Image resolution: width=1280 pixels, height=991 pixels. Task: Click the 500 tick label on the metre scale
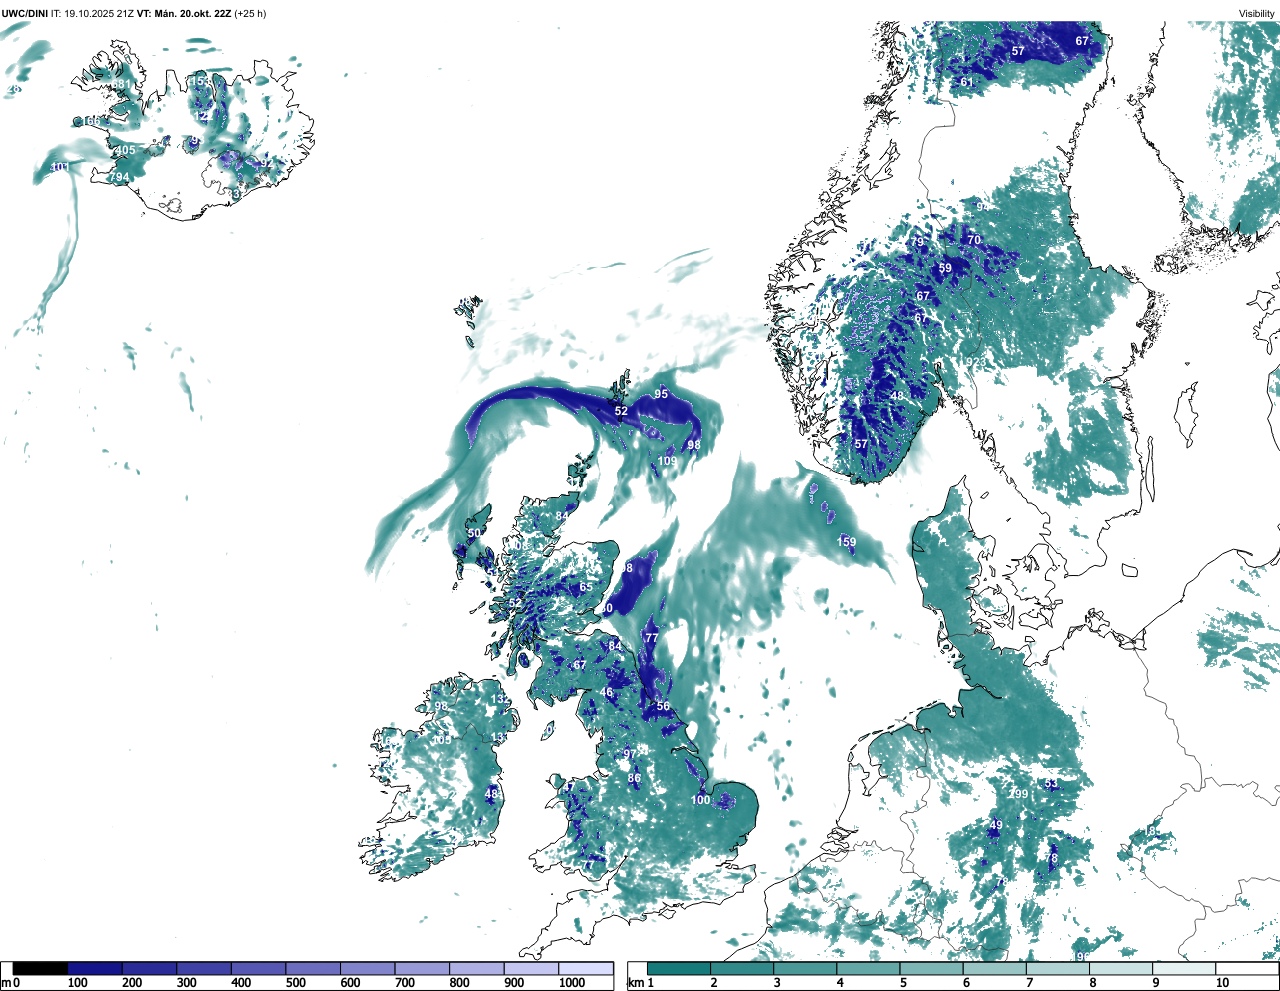(296, 983)
